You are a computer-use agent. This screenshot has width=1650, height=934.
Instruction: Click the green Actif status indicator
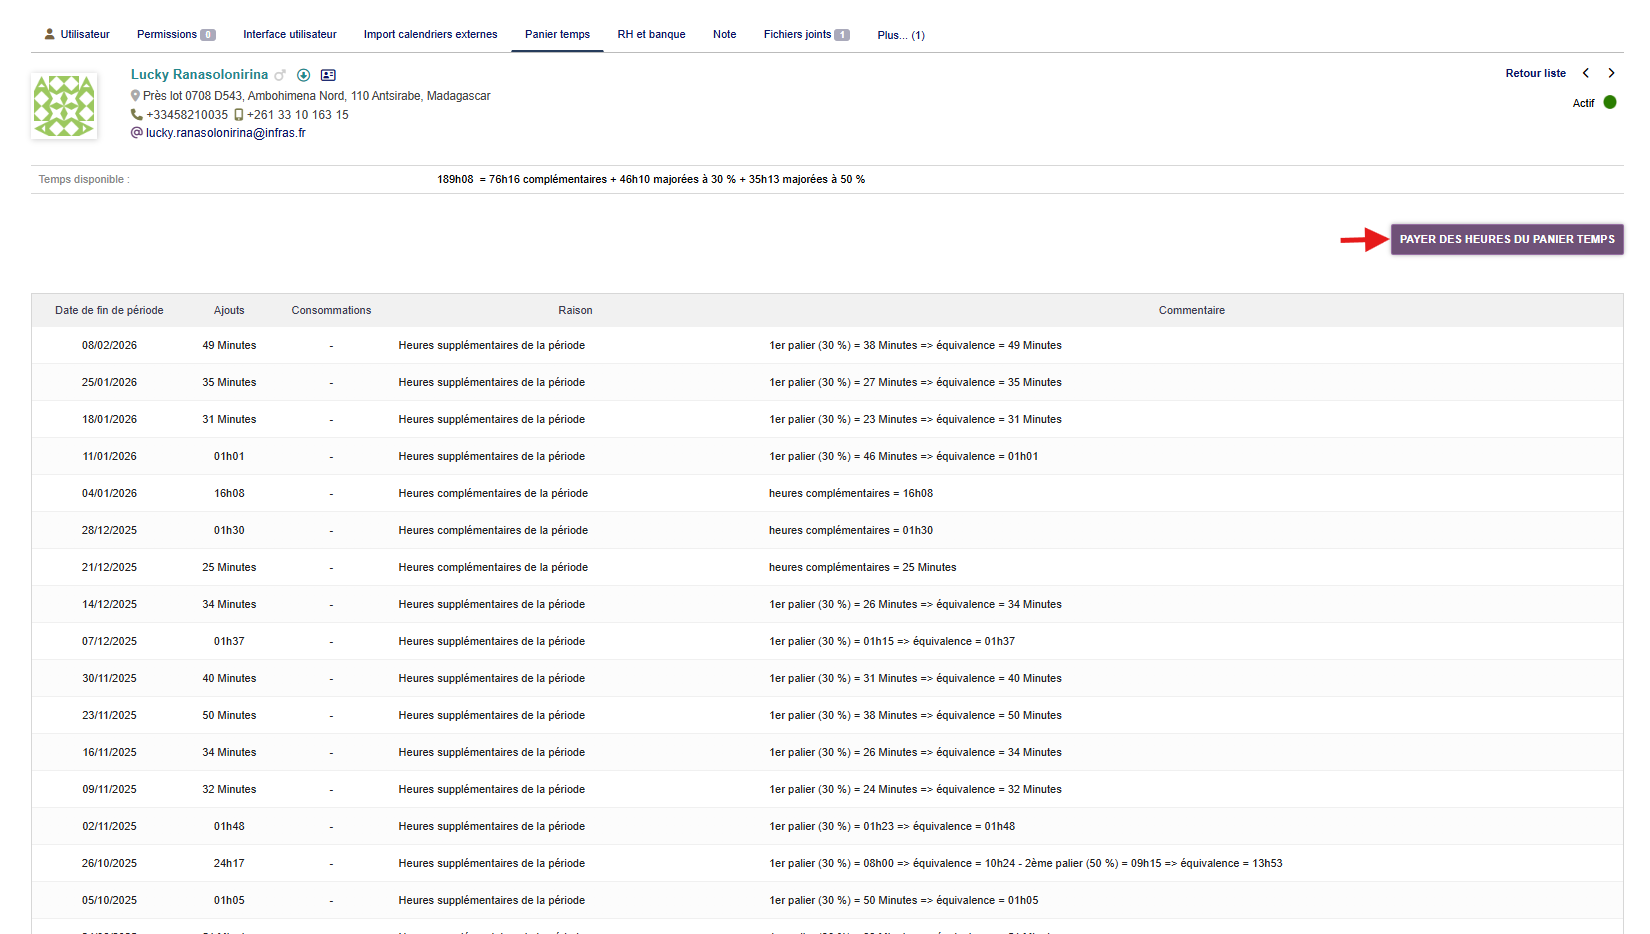tap(1610, 102)
